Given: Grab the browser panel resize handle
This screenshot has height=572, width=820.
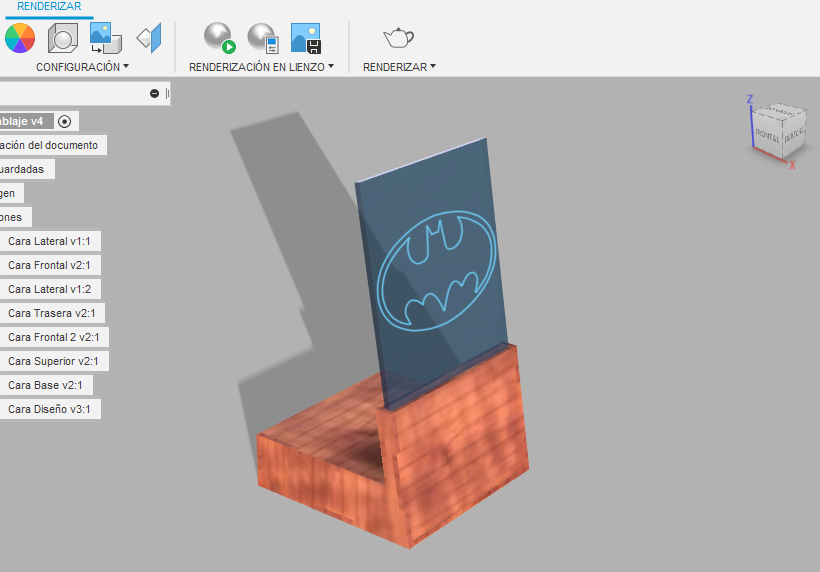Looking at the screenshot, I should [x=167, y=94].
